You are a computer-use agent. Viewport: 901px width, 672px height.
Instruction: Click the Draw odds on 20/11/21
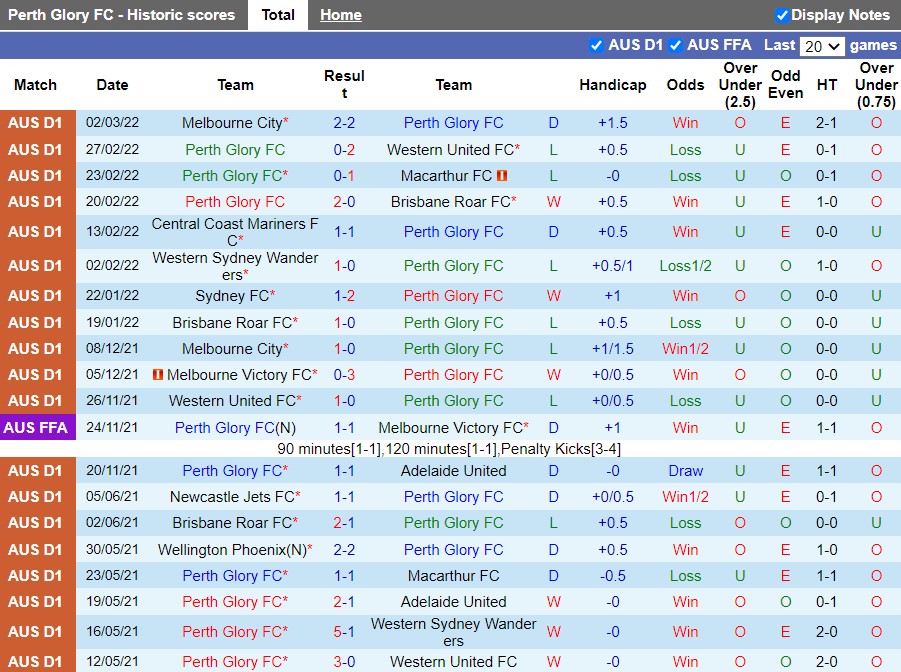coord(686,471)
